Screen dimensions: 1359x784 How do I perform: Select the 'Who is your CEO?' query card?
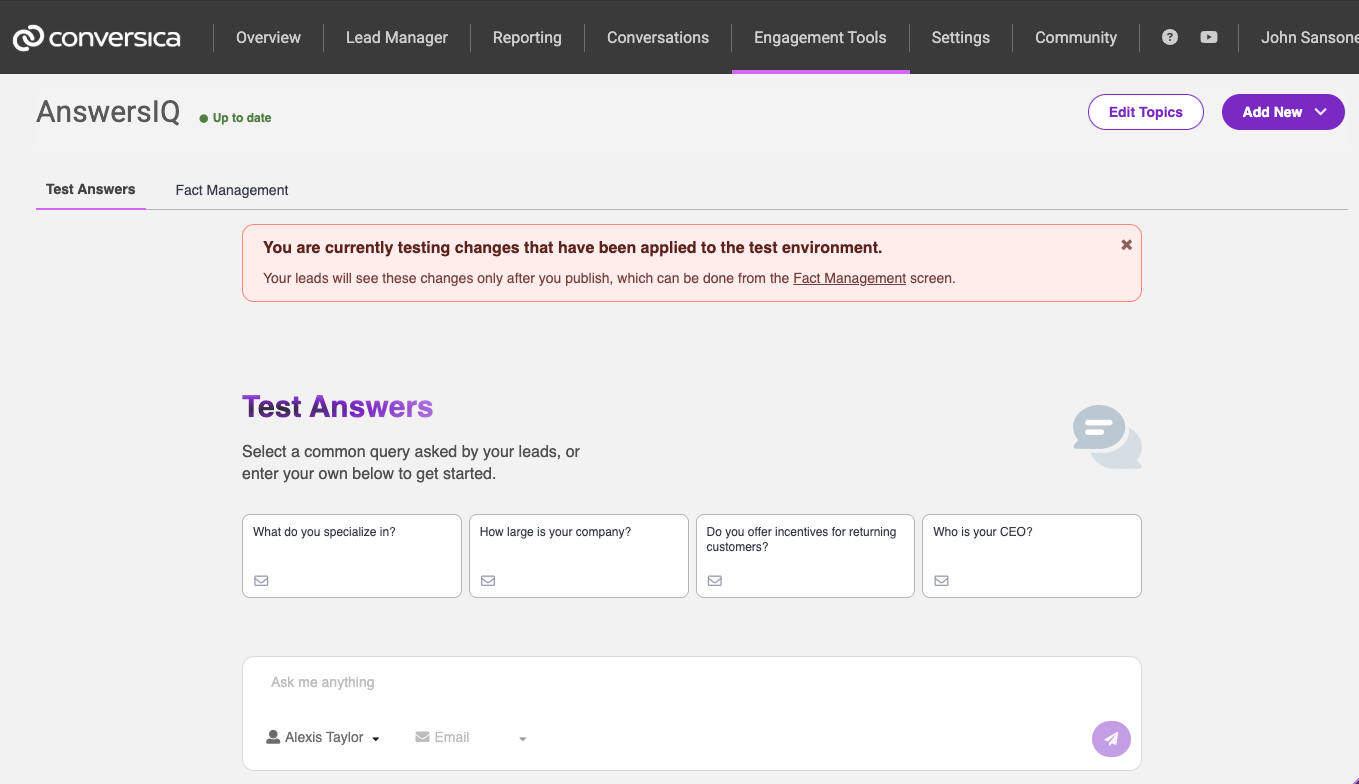click(1031, 550)
